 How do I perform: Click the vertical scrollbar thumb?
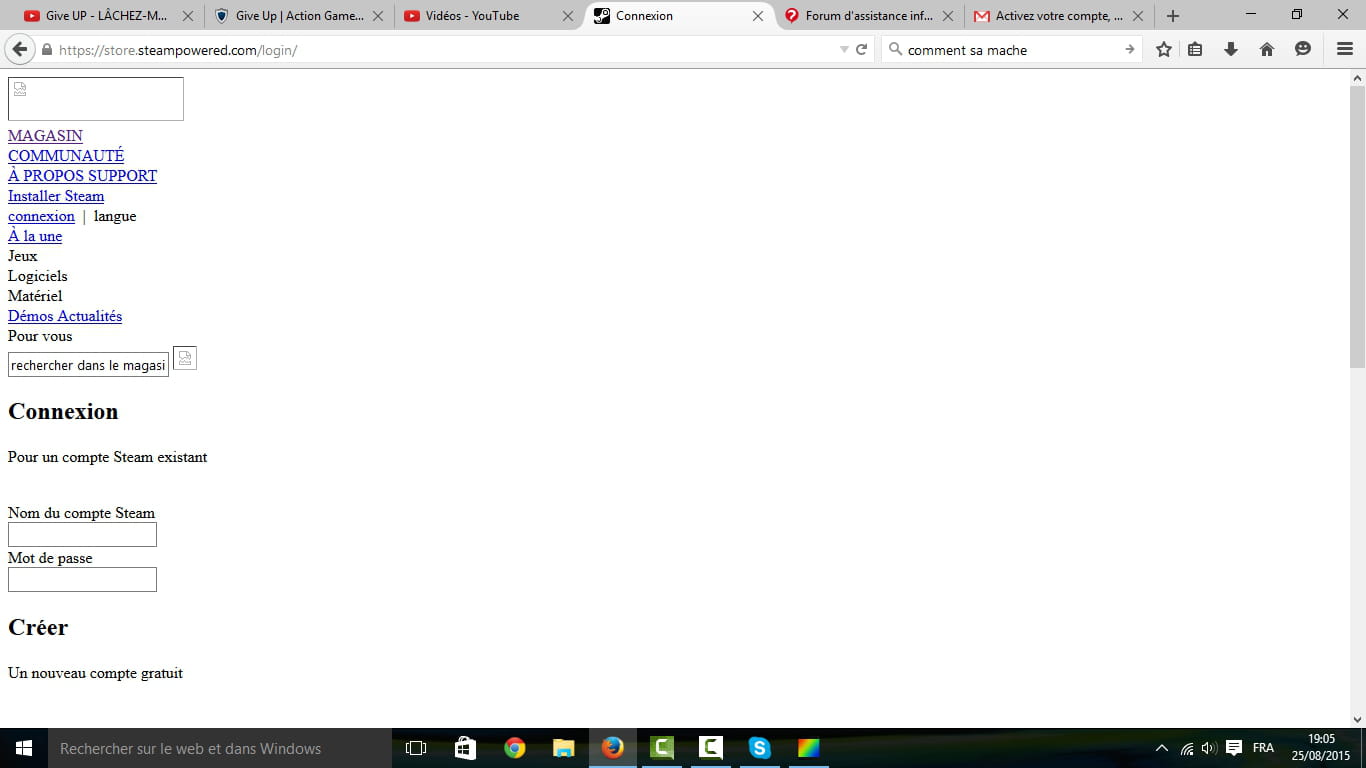tap(1358, 226)
